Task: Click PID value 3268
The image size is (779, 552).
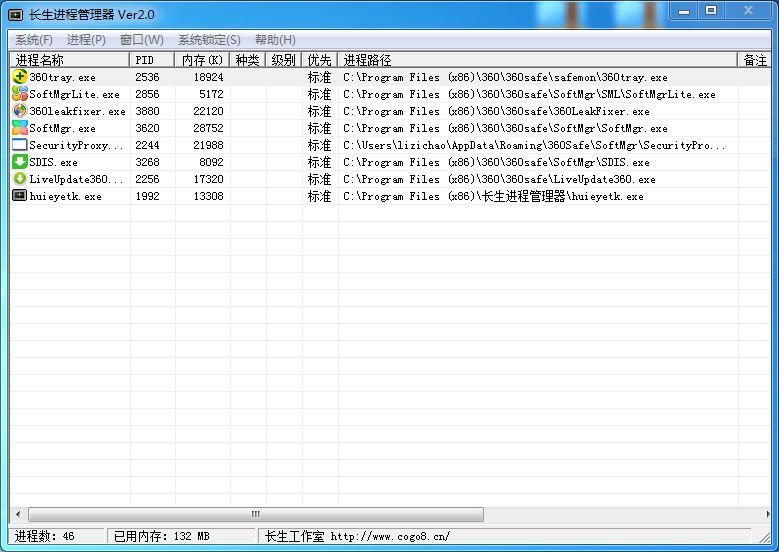Action: click(148, 162)
